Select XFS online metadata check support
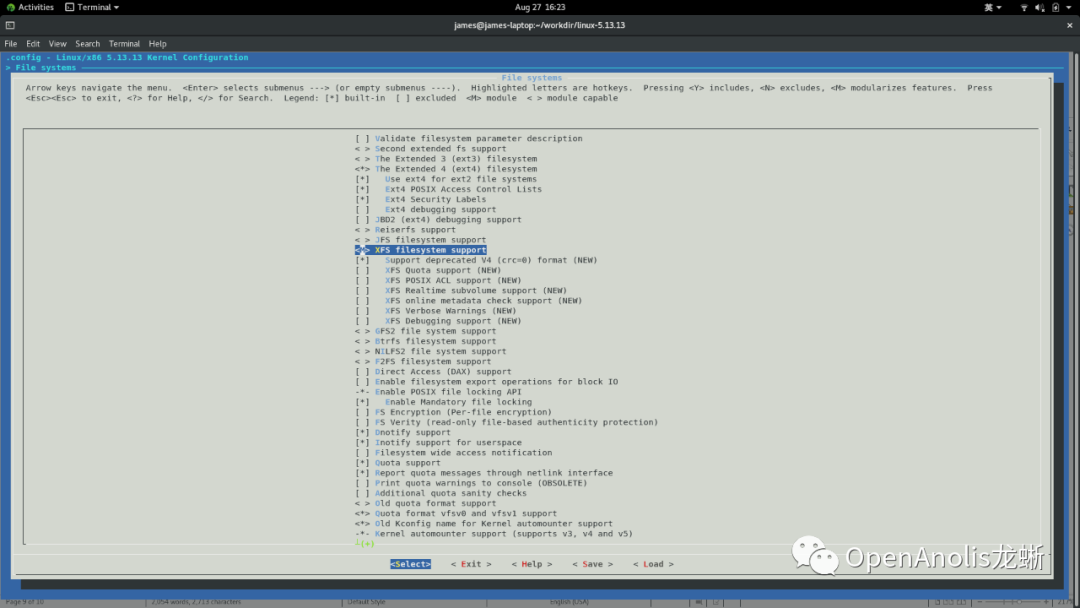The height and width of the screenshot is (608, 1080). pyautogui.click(x=468, y=300)
